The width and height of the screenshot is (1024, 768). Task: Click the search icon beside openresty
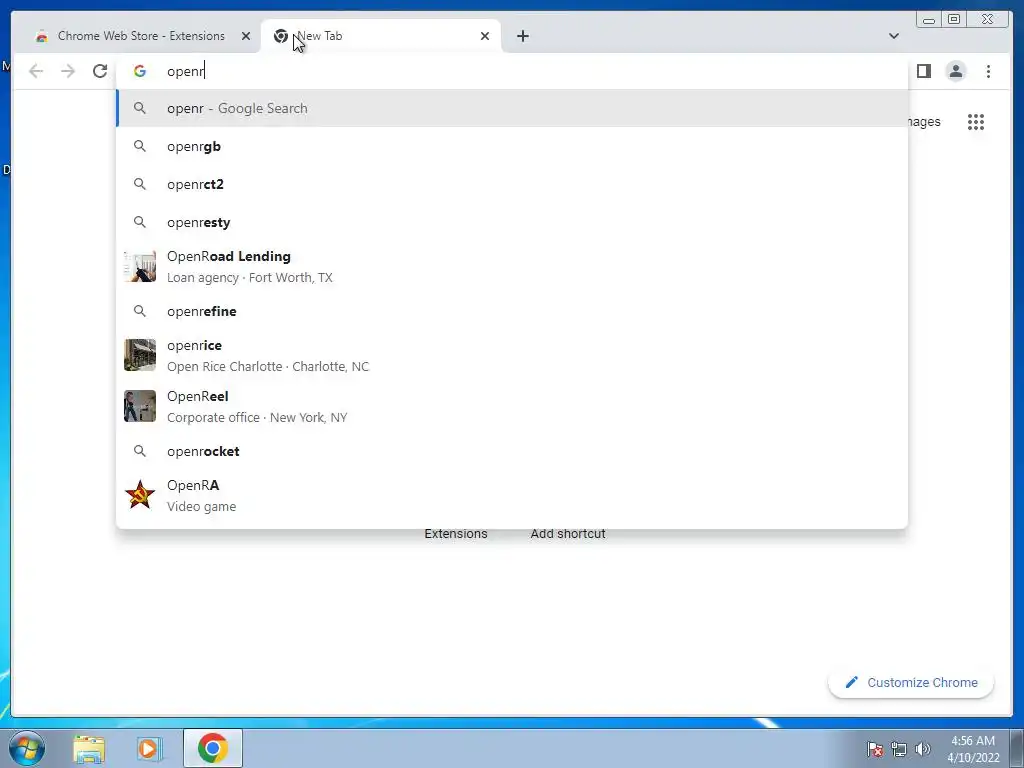(x=140, y=222)
